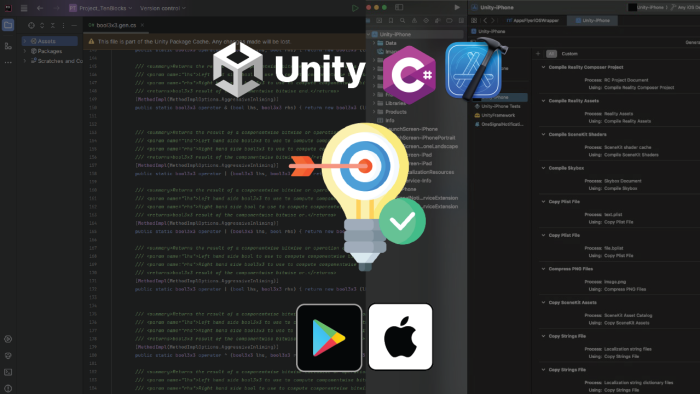Open the Xcode issue navigator
The height and width of the screenshot is (394, 700).
click(x=414, y=21)
